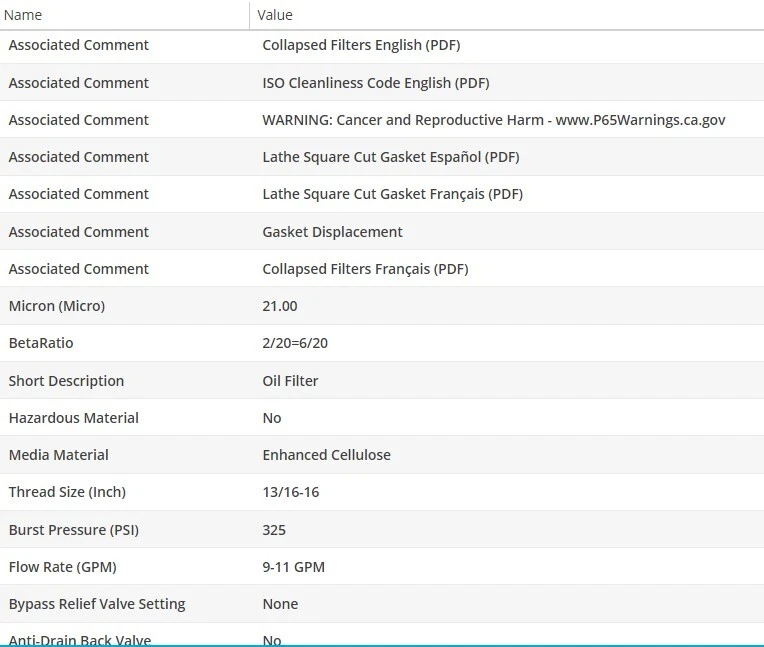Click the Oil Filter description value

(290, 381)
